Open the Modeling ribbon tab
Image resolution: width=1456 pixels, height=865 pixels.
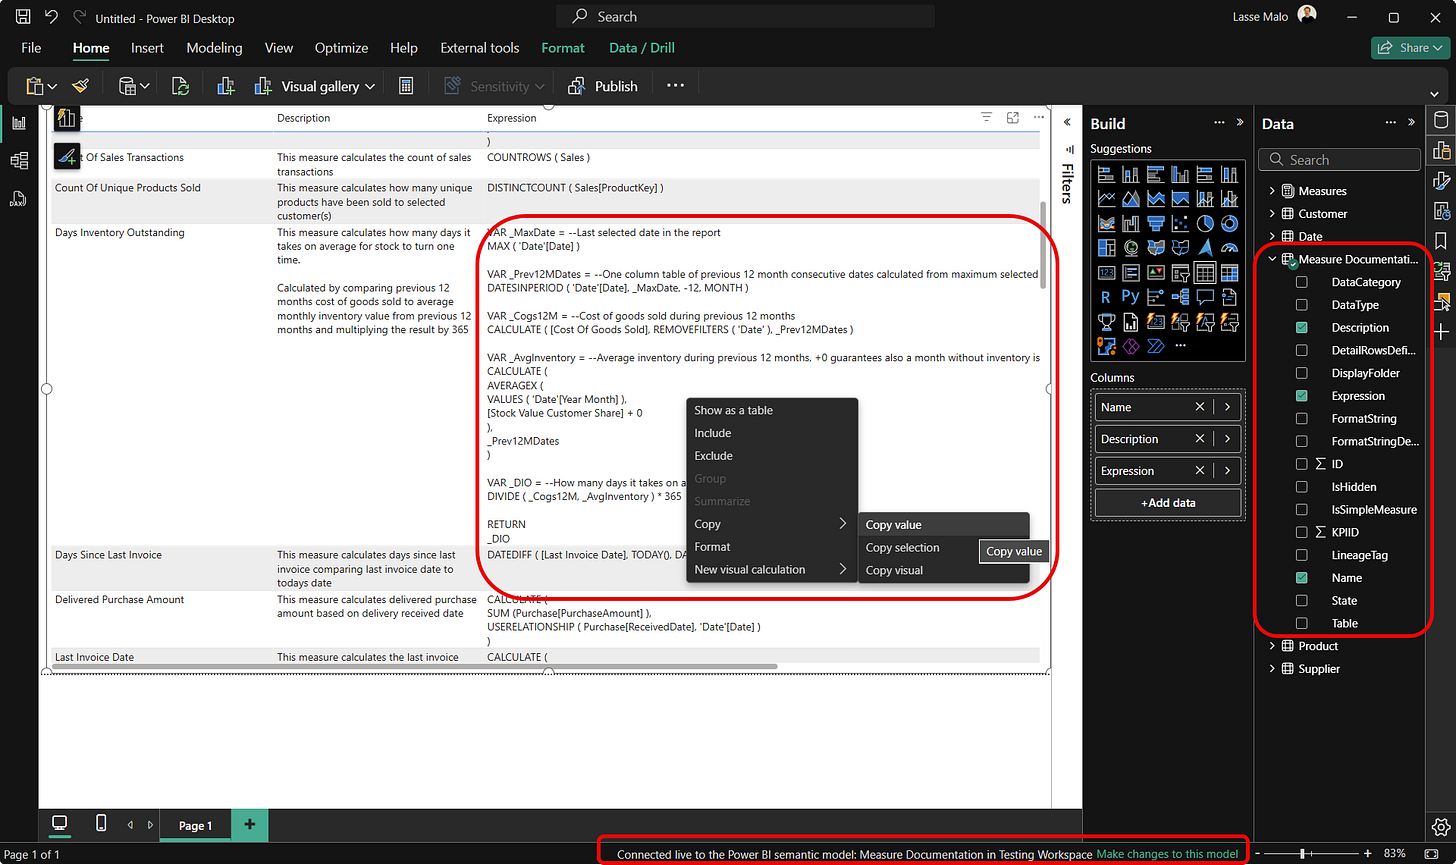coord(214,48)
